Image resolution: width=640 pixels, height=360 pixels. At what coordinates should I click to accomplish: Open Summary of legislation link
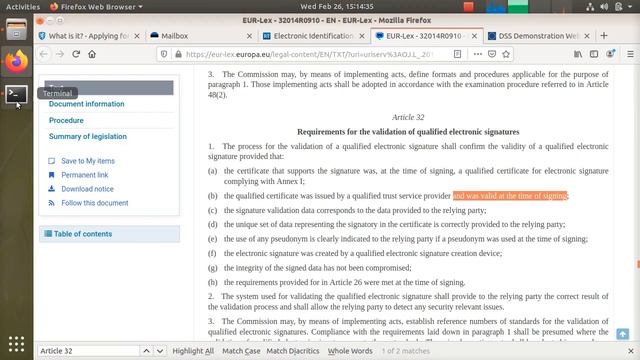pos(88,136)
